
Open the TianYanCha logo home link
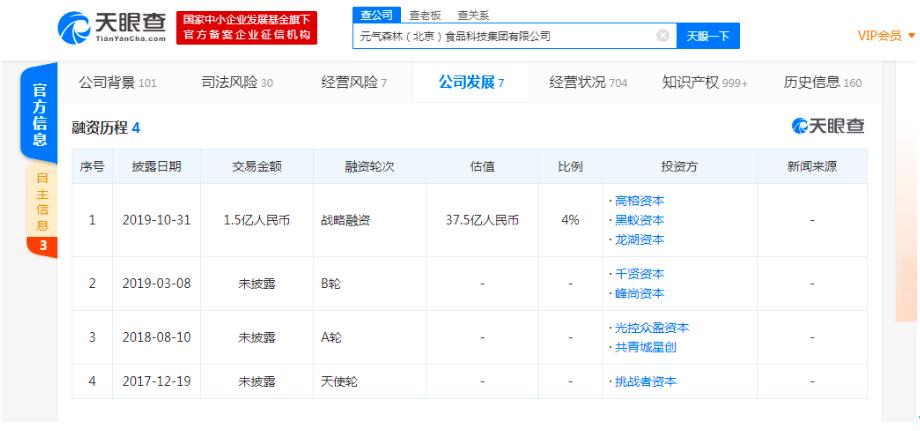tap(111, 27)
